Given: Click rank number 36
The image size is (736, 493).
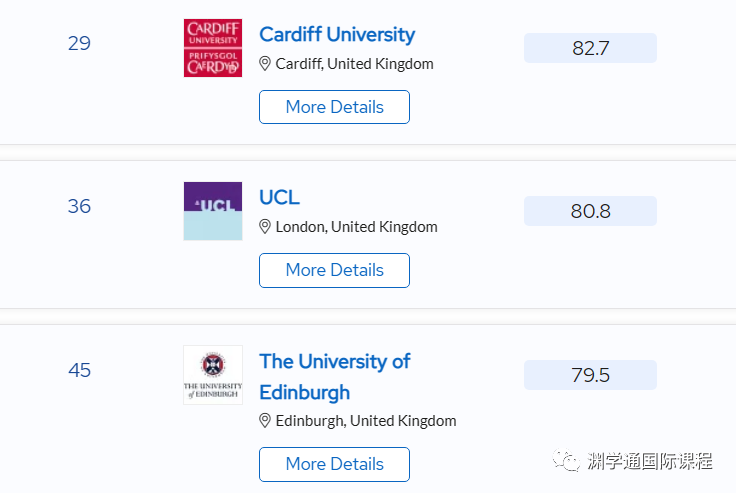Looking at the screenshot, I should [79, 206].
